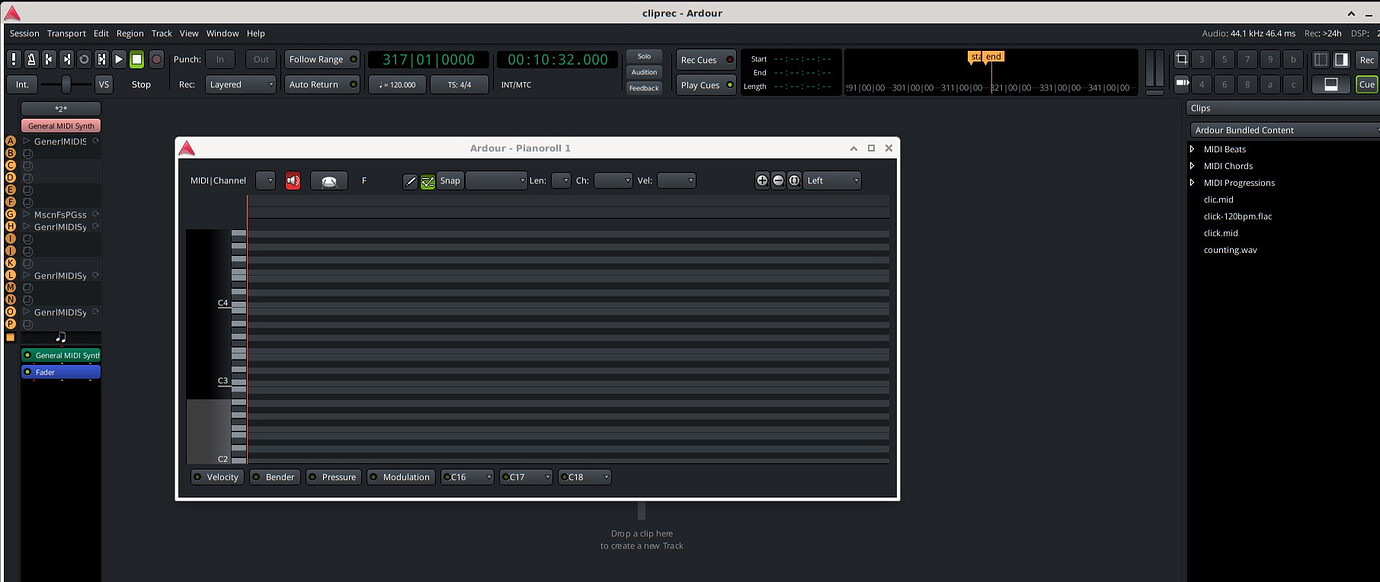Toggle loop playback icon
The width and height of the screenshot is (1380, 582).
tap(84, 59)
